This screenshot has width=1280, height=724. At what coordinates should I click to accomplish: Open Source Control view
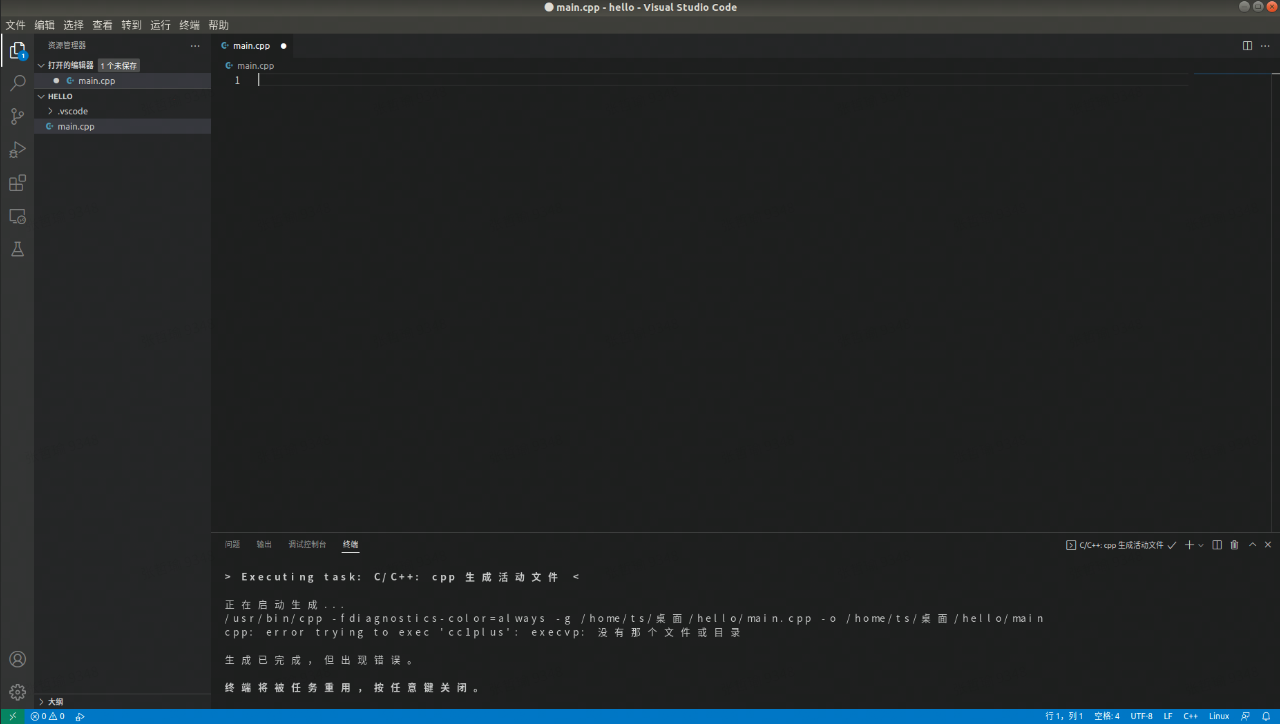click(x=16, y=116)
